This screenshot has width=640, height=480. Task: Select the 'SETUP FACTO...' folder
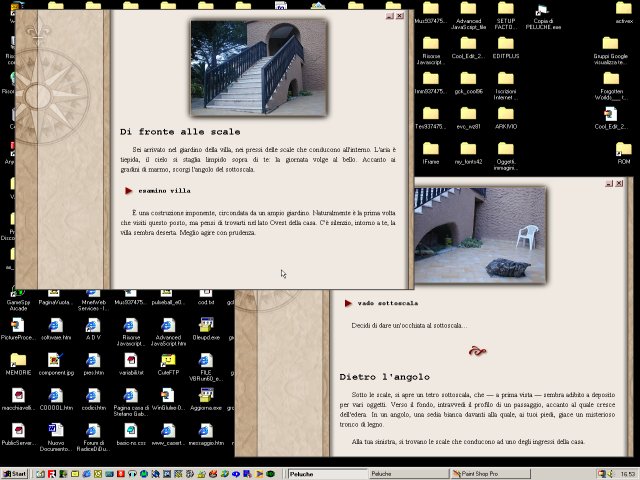[505, 17]
